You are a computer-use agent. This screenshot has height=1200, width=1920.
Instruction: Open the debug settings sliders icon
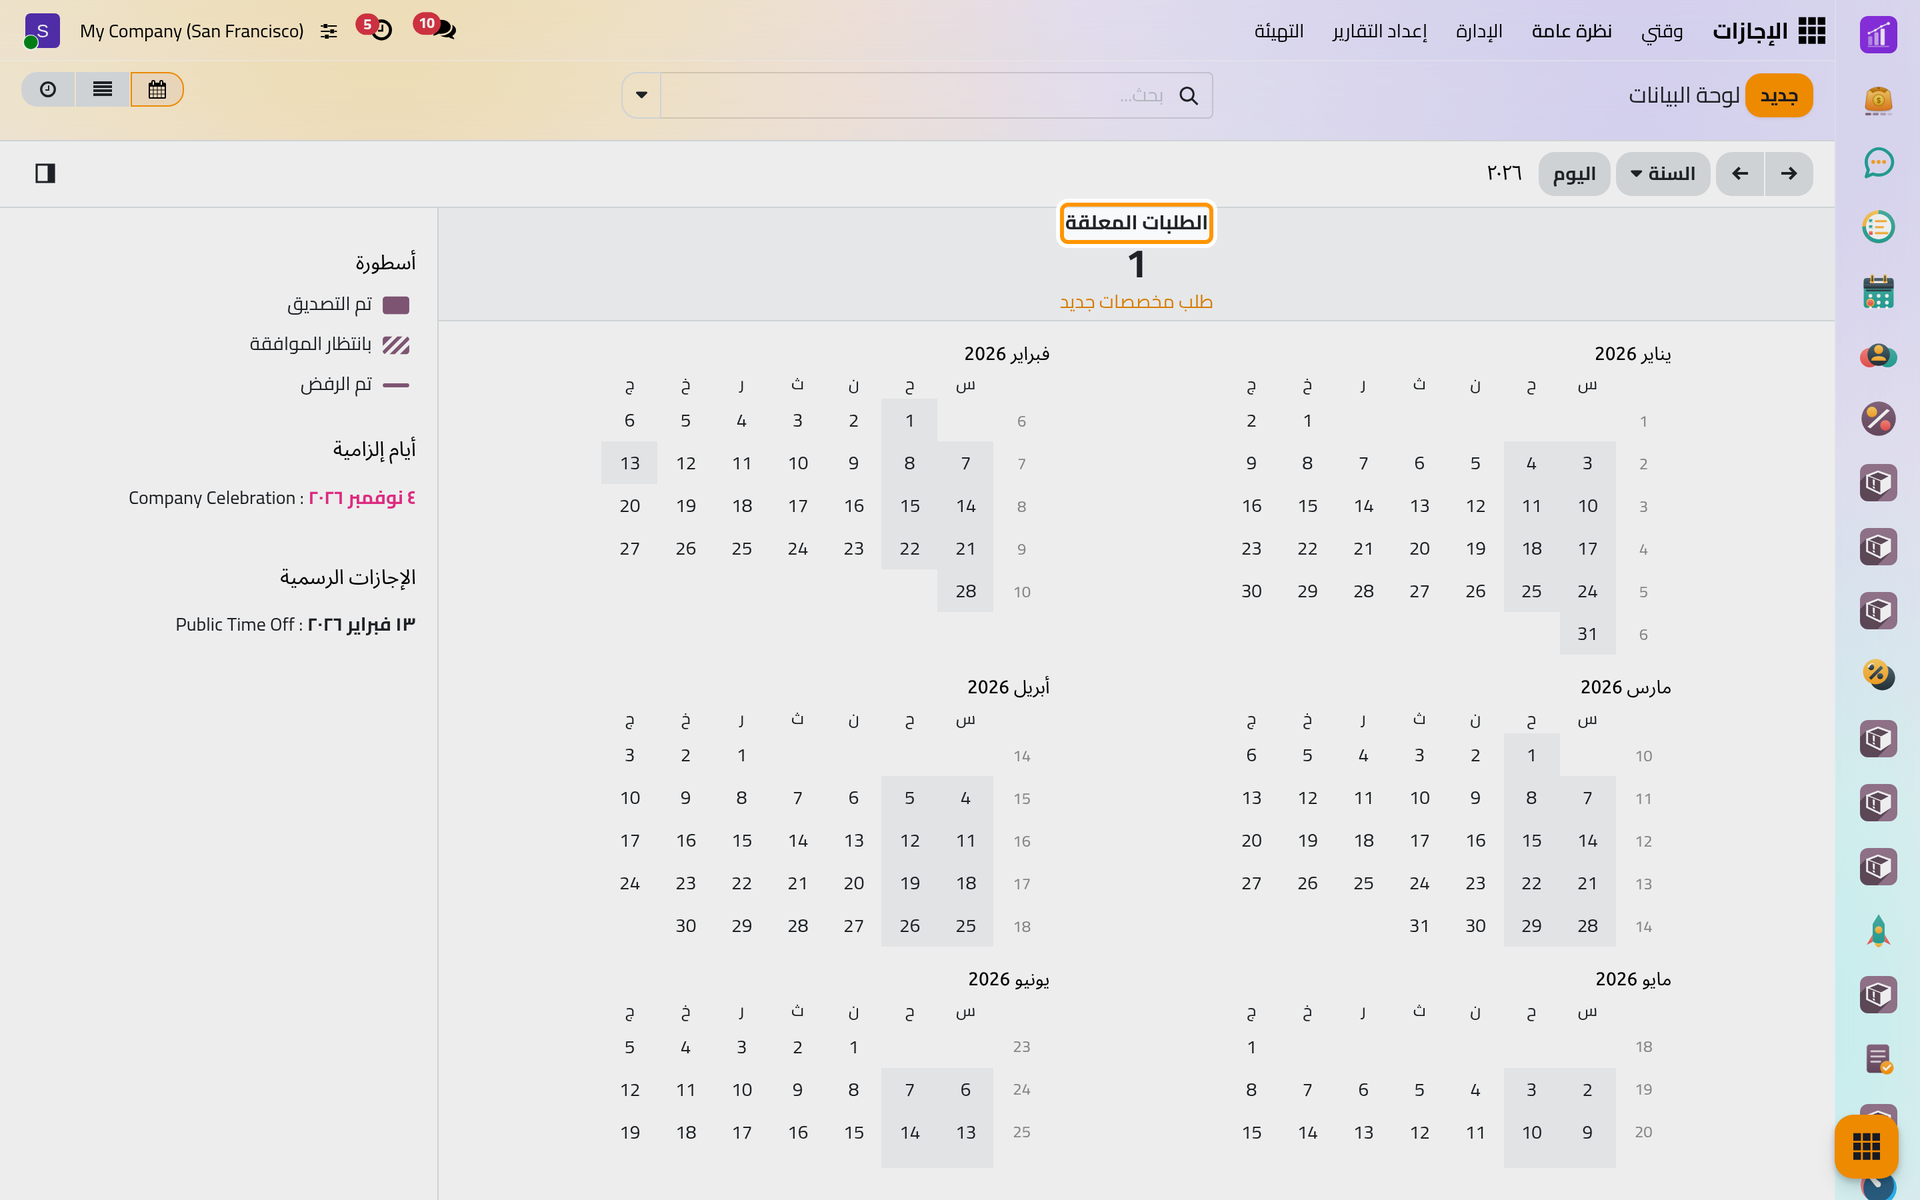pos(329,31)
